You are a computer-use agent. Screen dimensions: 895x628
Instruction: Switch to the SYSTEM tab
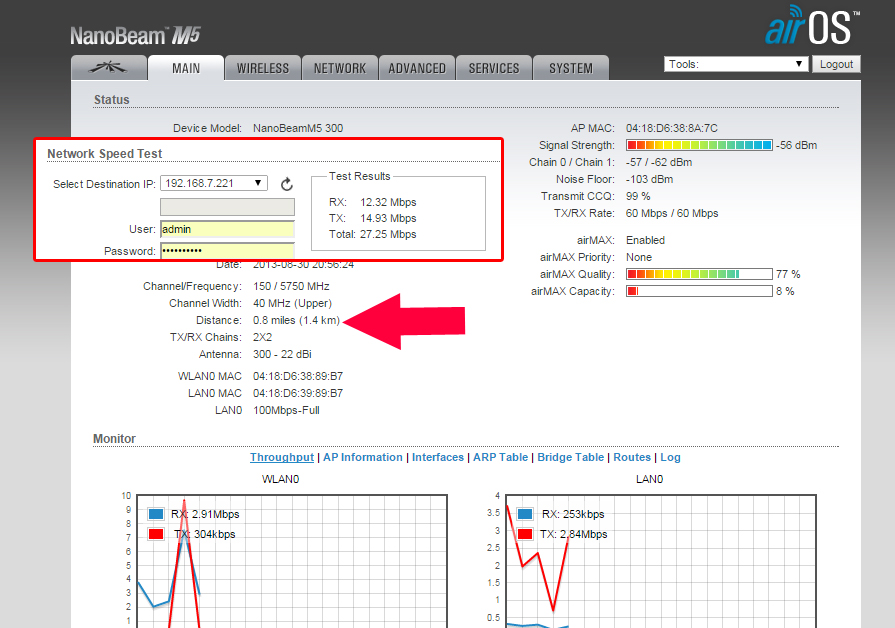[x=571, y=68]
